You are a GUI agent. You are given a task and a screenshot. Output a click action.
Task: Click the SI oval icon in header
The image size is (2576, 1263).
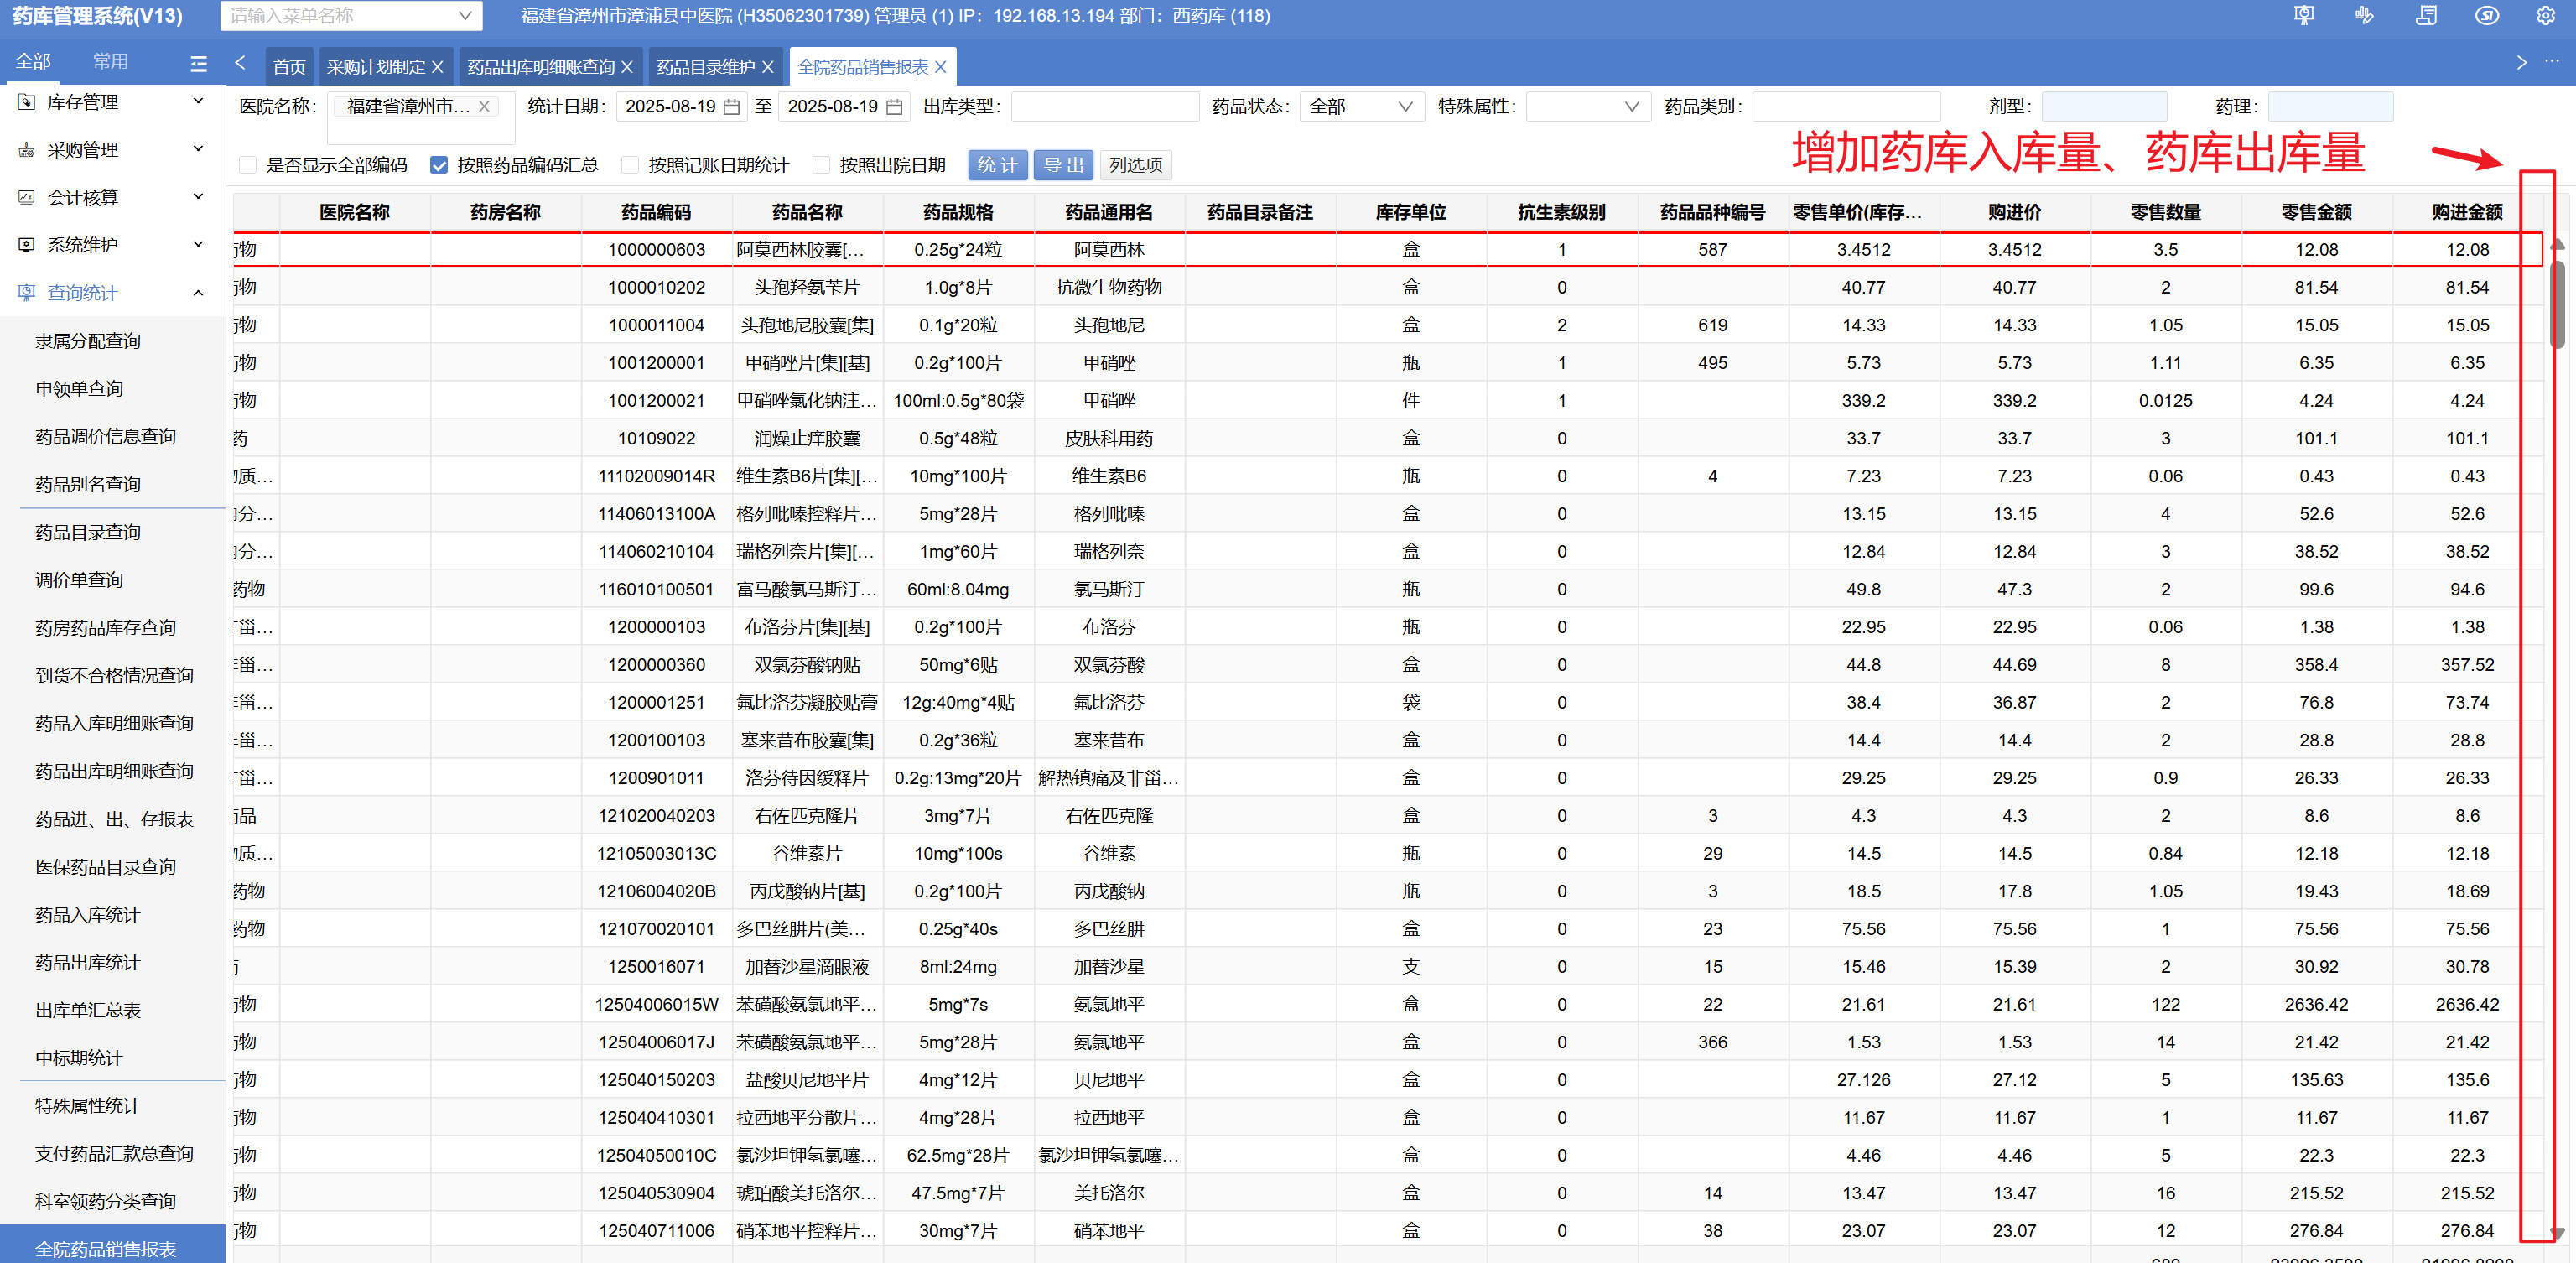2487,16
